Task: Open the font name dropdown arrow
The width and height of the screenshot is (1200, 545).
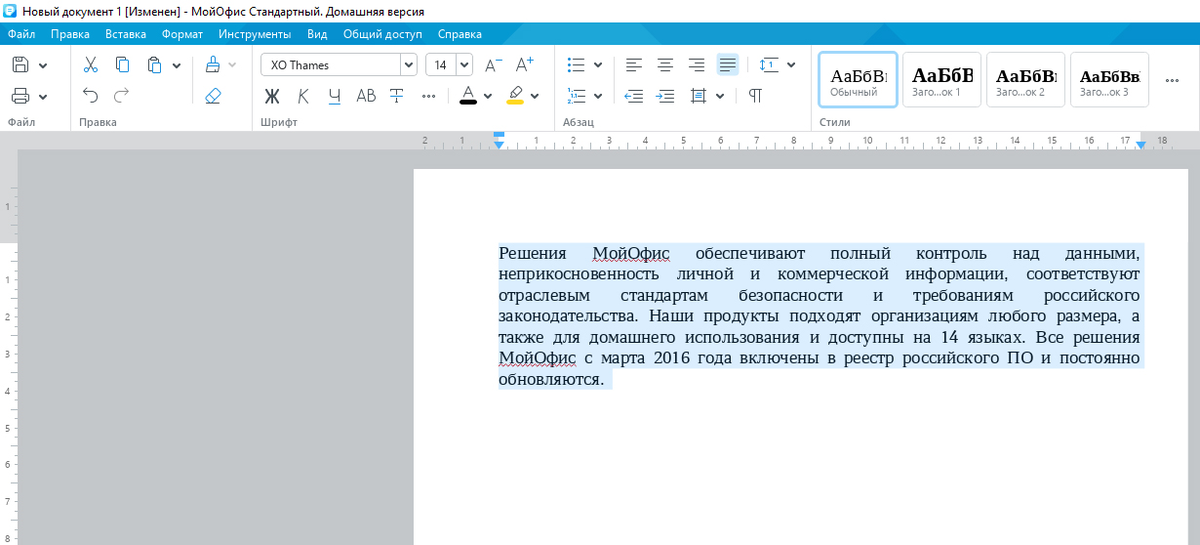Action: tap(408, 65)
